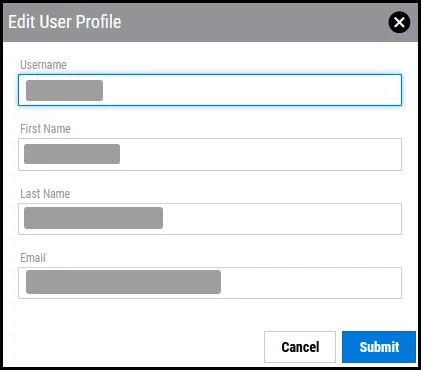Click the Email label text

coord(33,258)
